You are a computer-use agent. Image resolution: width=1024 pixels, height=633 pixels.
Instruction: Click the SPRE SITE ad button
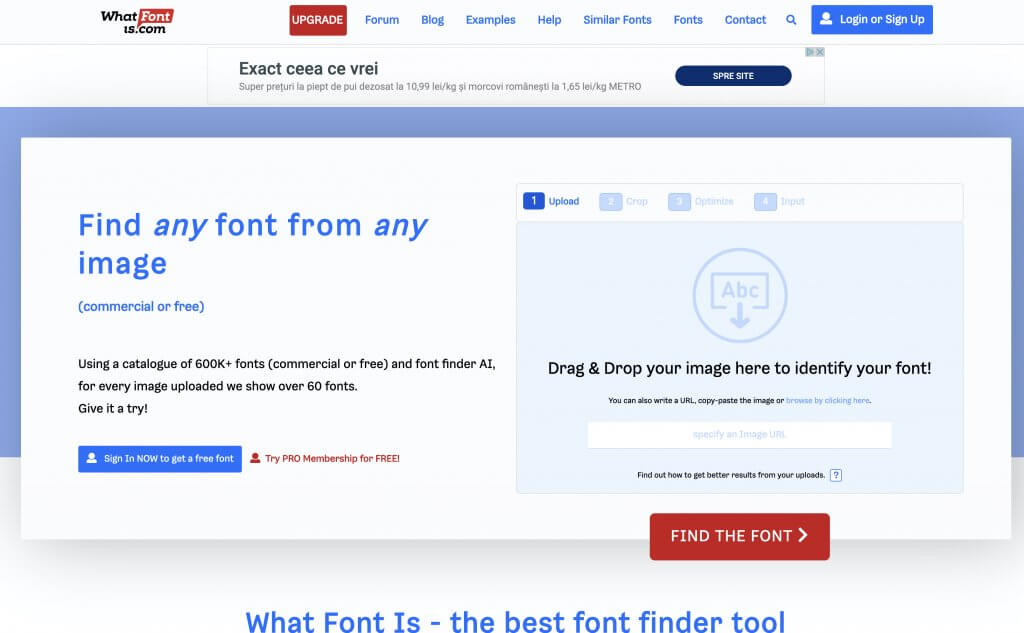click(733, 76)
